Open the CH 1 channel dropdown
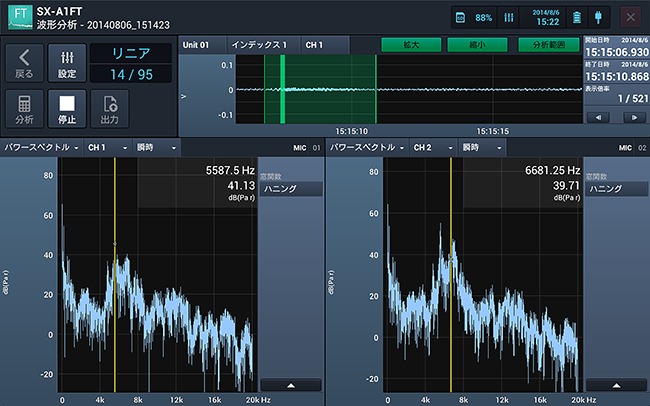The height and width of the screenshot is (406, 650). (x=108, y=147)
